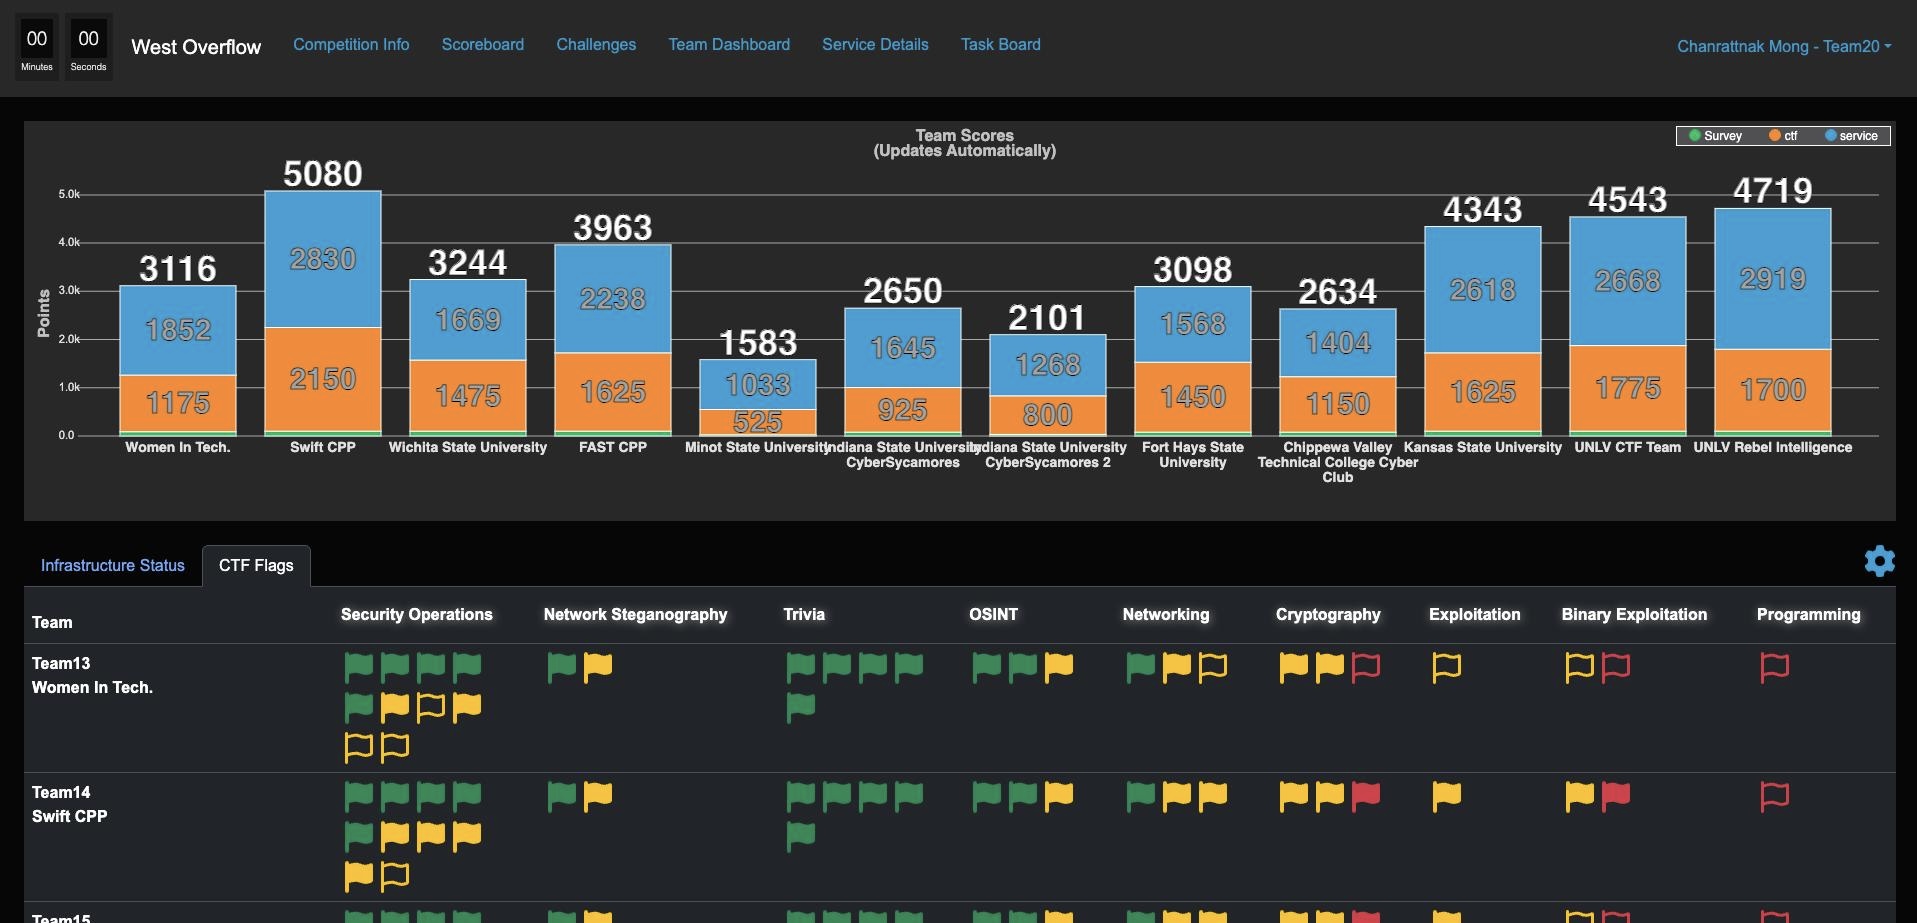Click Team13's green Networking flag
This screenshot has height=923, width=1917.
[1140, 667]
